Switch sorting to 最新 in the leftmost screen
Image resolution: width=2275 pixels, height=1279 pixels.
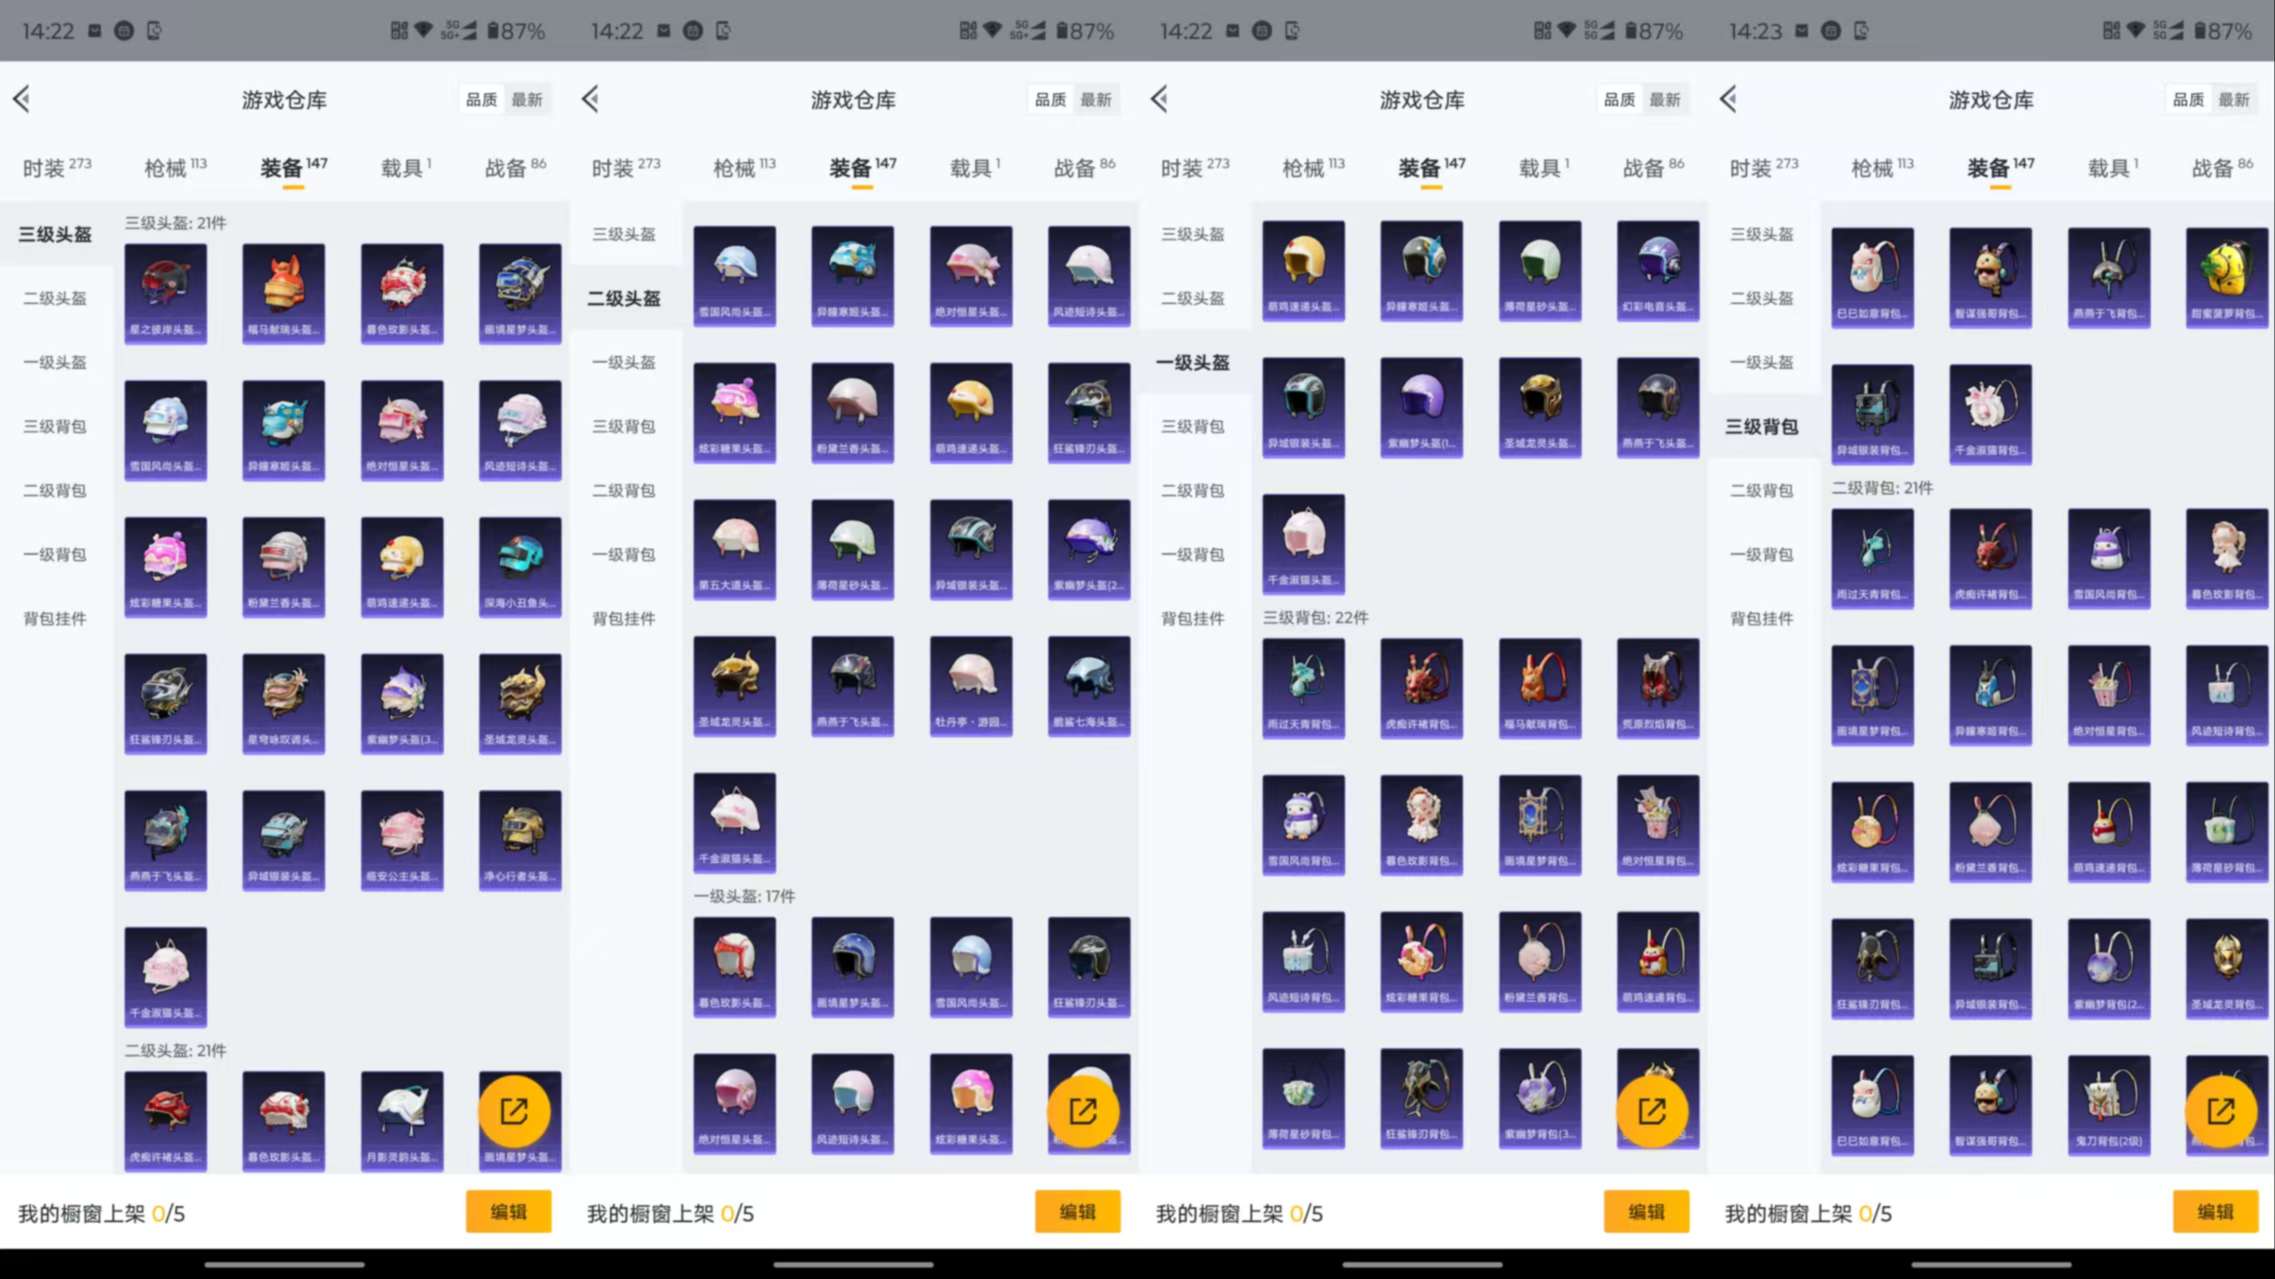[x=527, y=100]
